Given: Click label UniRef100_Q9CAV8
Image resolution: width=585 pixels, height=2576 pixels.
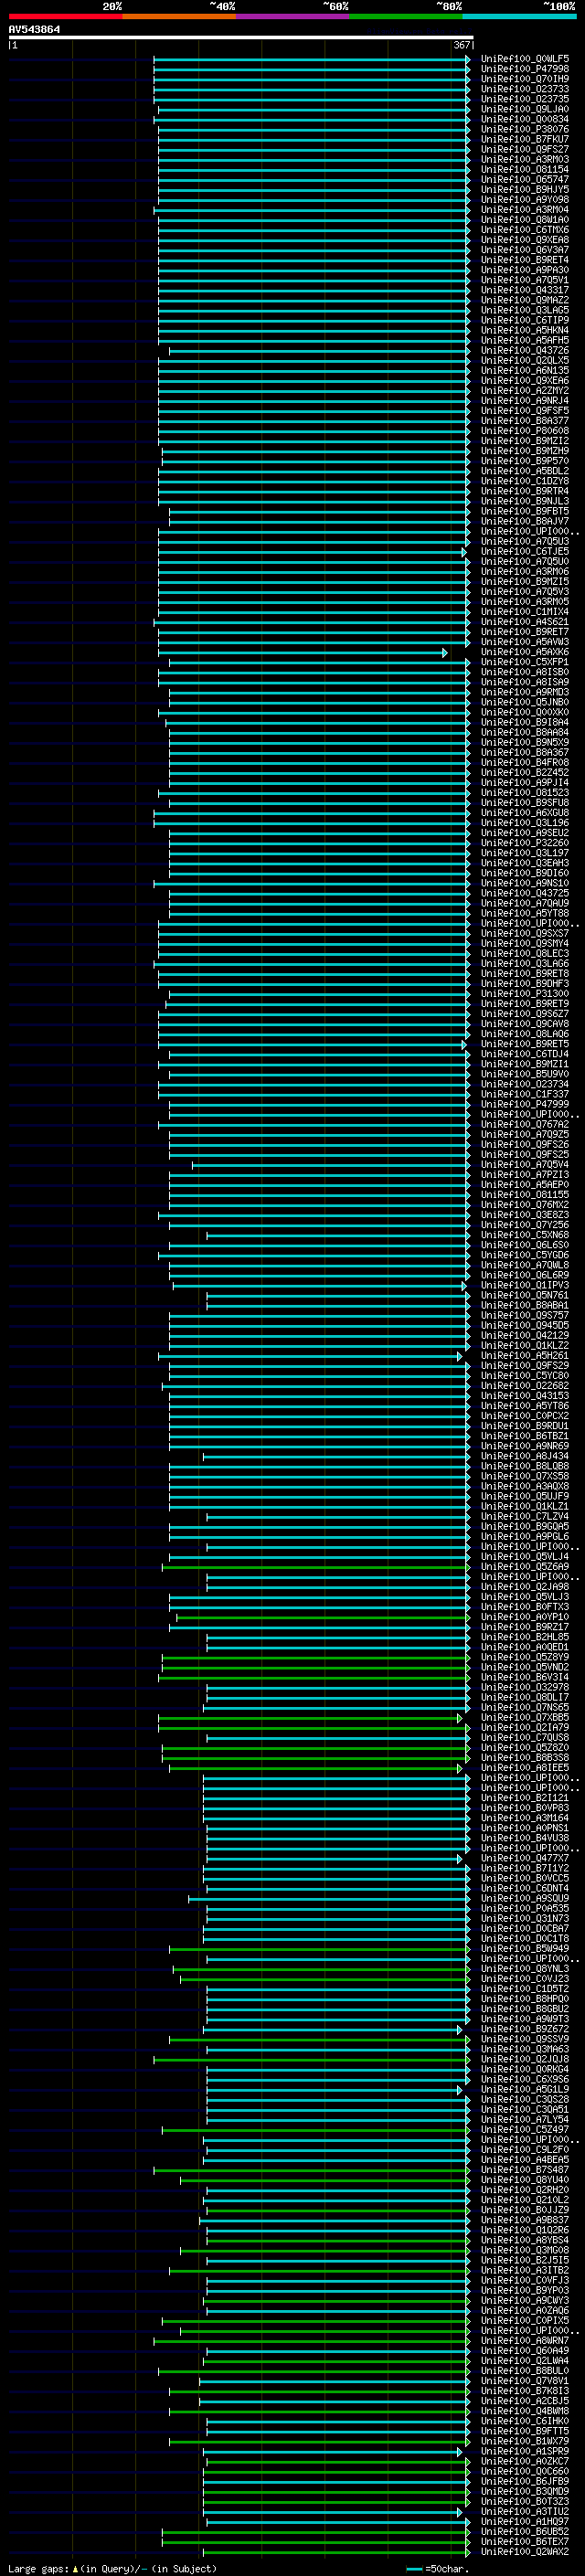Looking at the screenshot, I should [x=525, y=1024].
